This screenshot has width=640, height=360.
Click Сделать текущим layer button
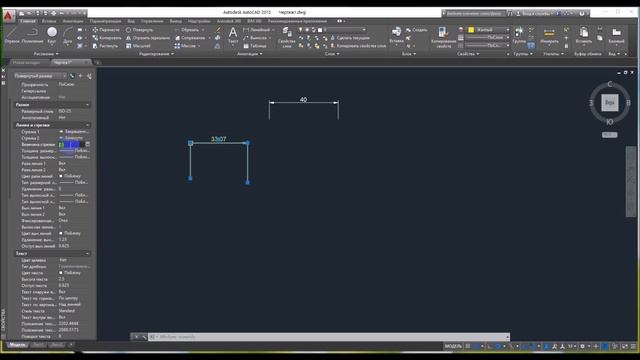click(350, 38)
